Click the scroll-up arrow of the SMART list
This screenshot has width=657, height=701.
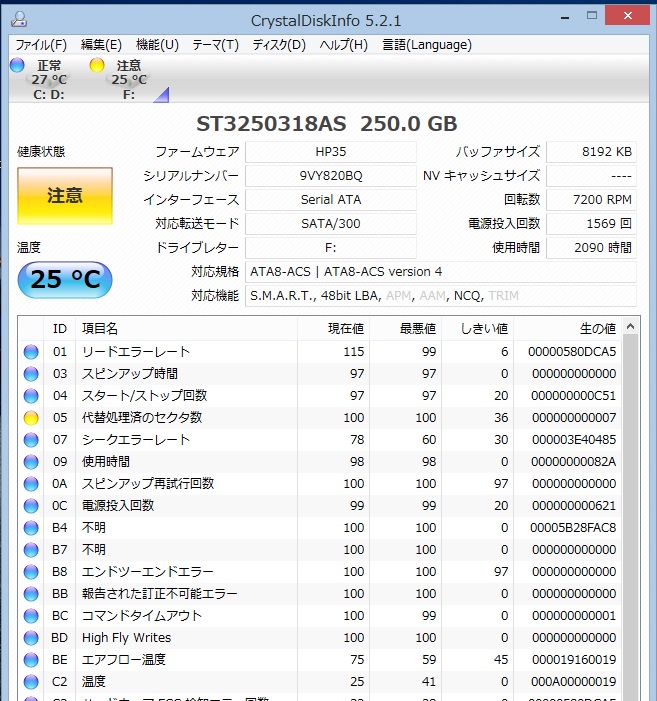tap(631, 326)
